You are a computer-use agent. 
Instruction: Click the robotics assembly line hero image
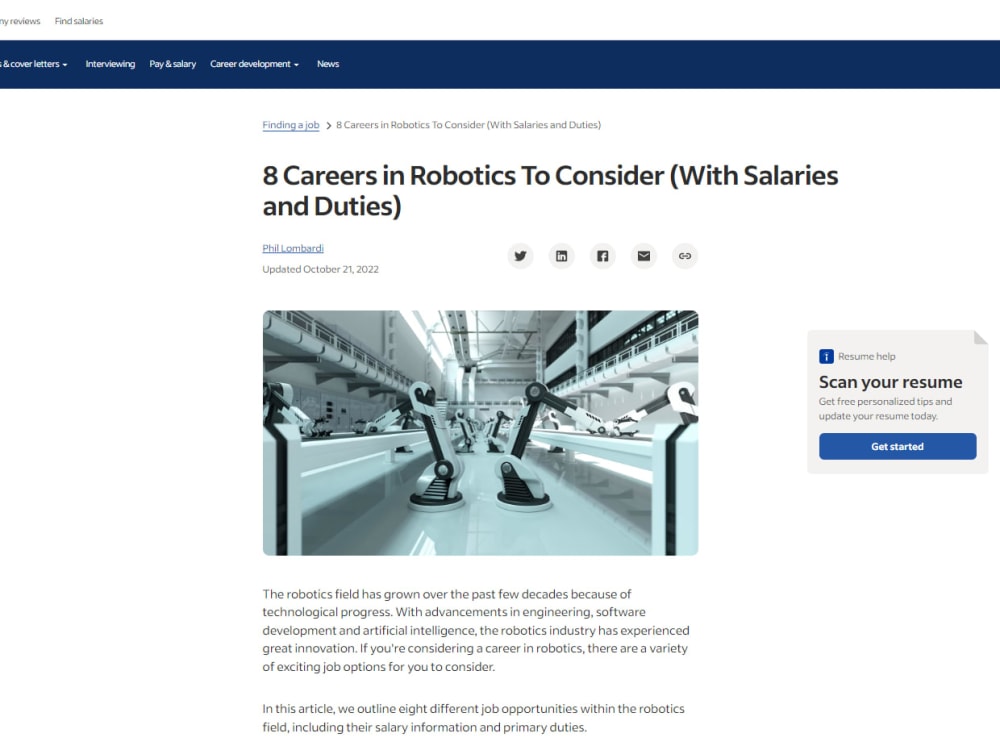tap(480, 432)
